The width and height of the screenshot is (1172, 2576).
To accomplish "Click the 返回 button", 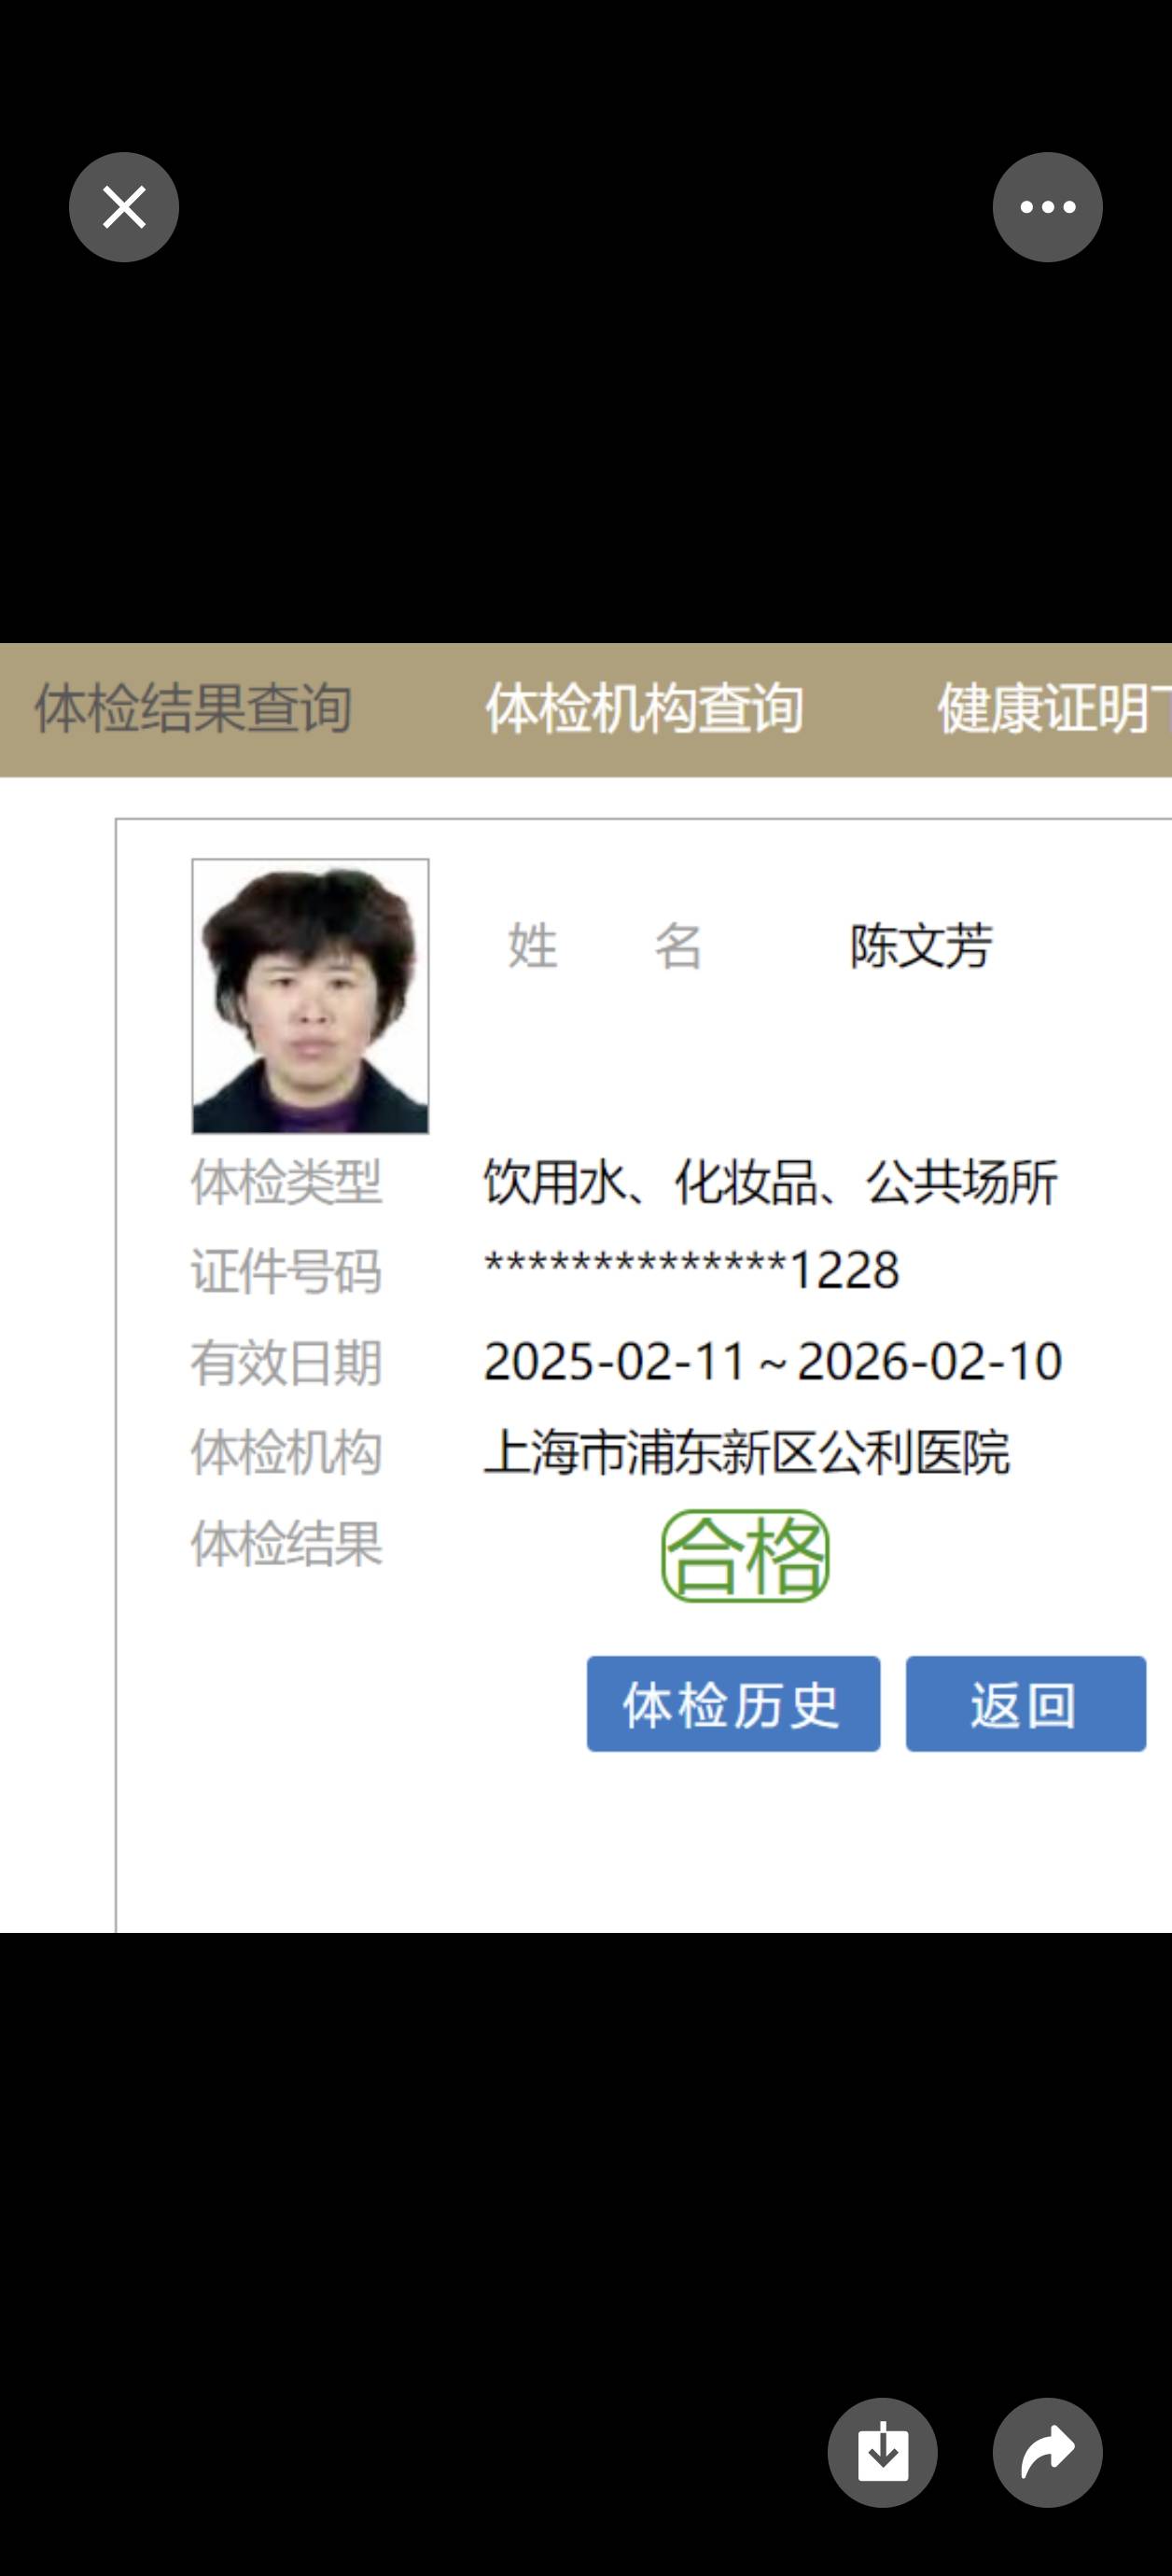I will point(1025,1704).
